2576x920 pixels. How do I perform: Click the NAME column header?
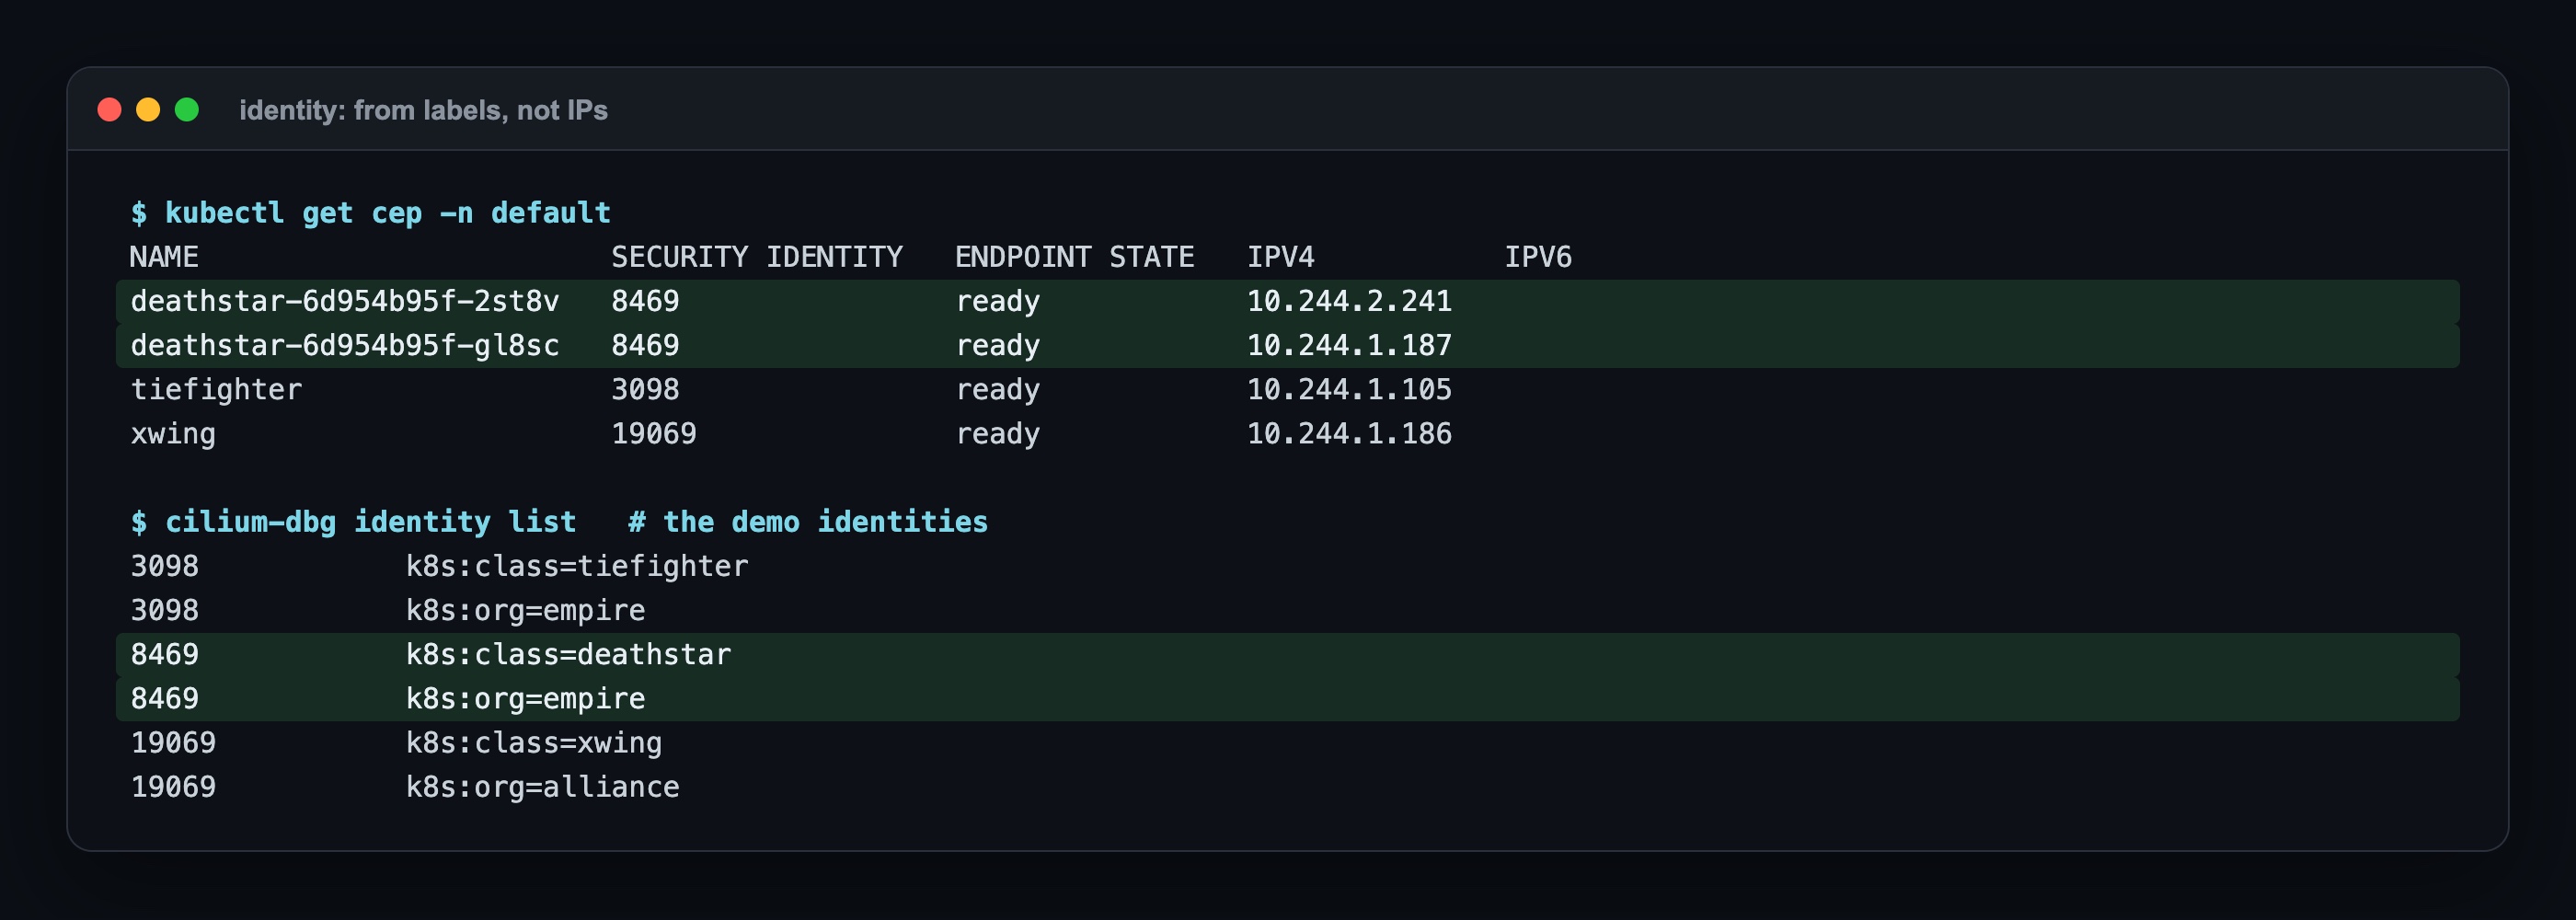[164, 257]
